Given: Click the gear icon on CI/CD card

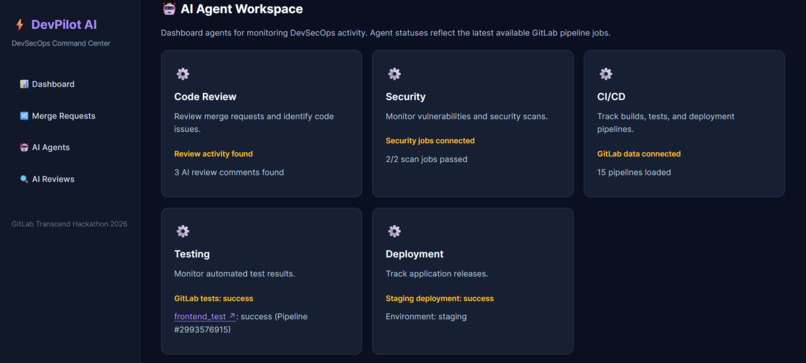Looking at the screenshot, I should (x=606, y=74).
